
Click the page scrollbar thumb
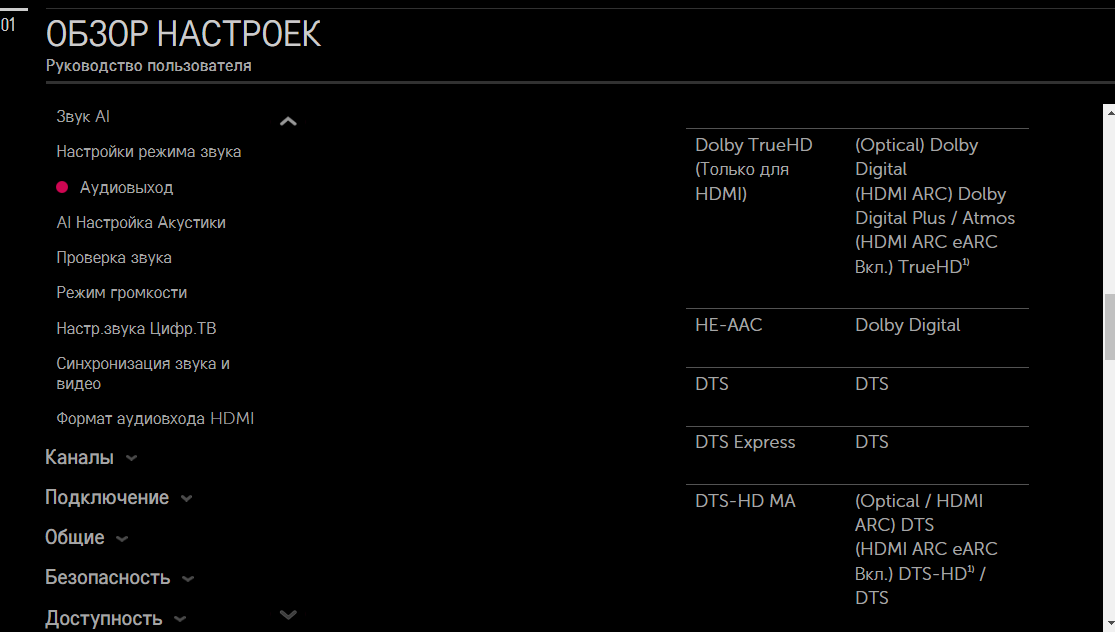coord(1108,327)
